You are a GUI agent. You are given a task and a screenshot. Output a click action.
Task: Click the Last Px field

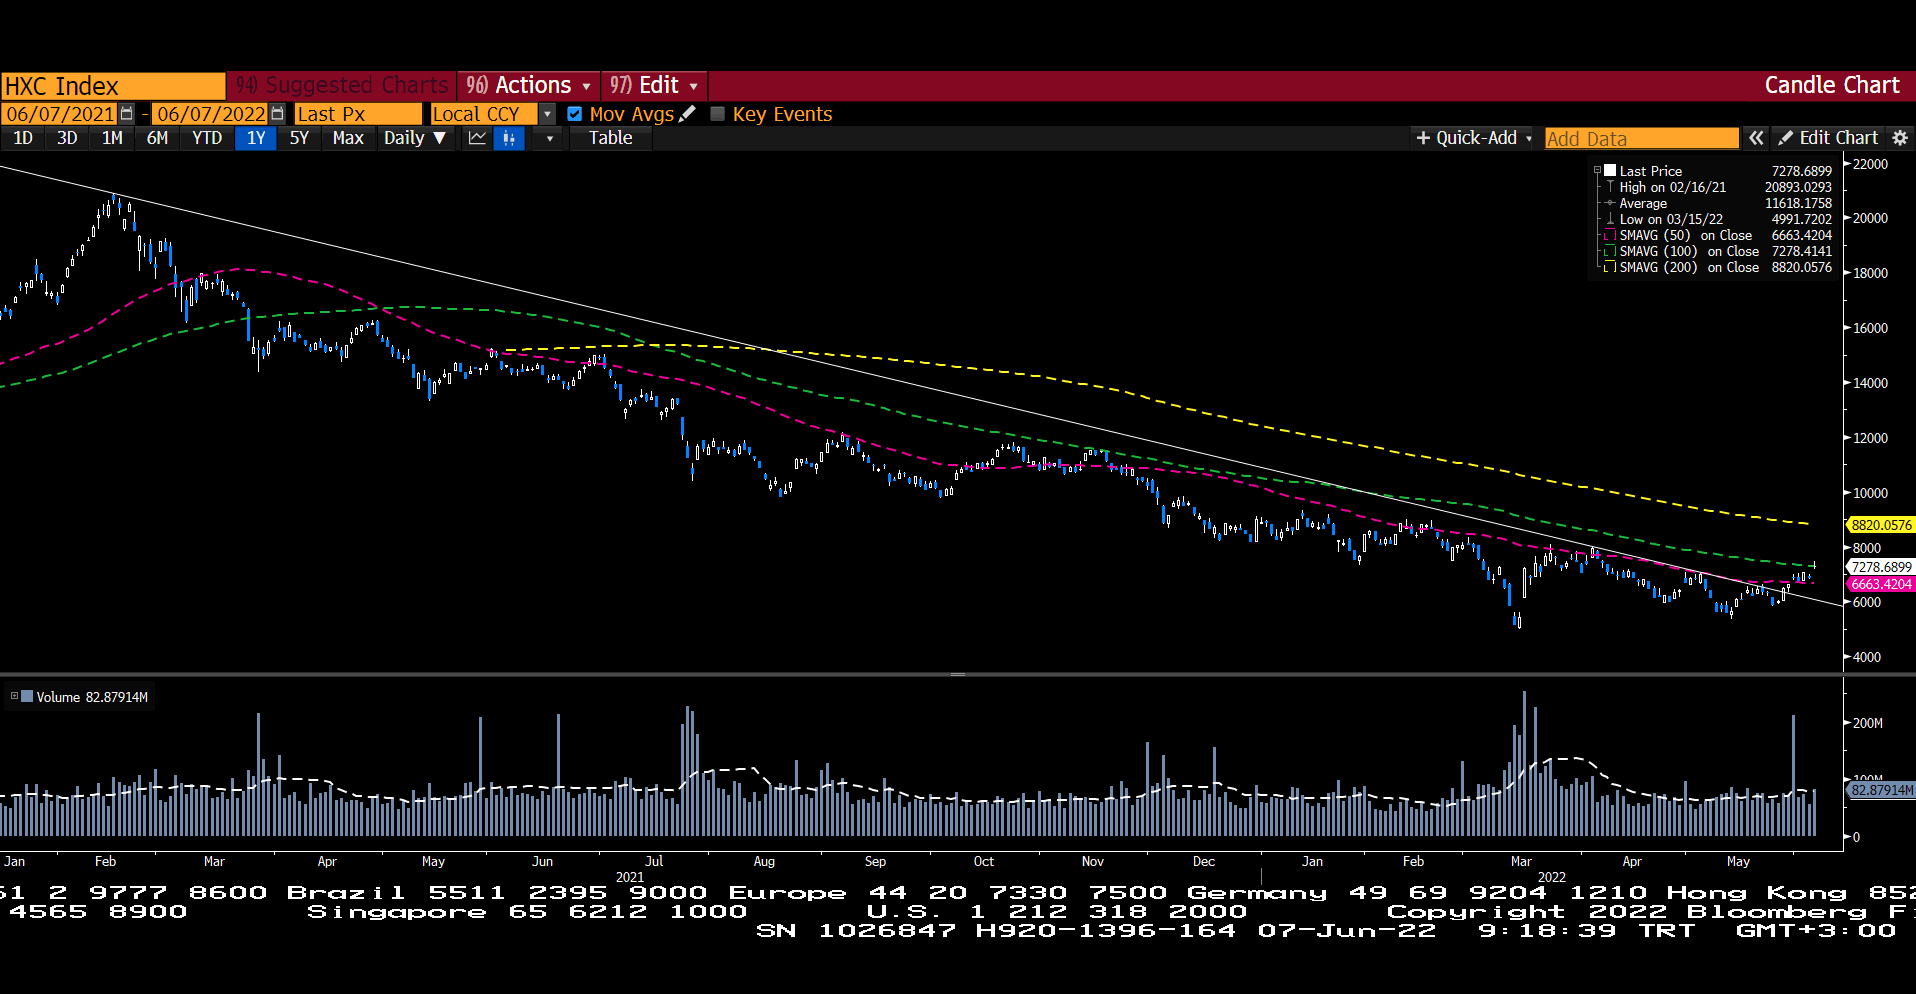coord(358,114)
